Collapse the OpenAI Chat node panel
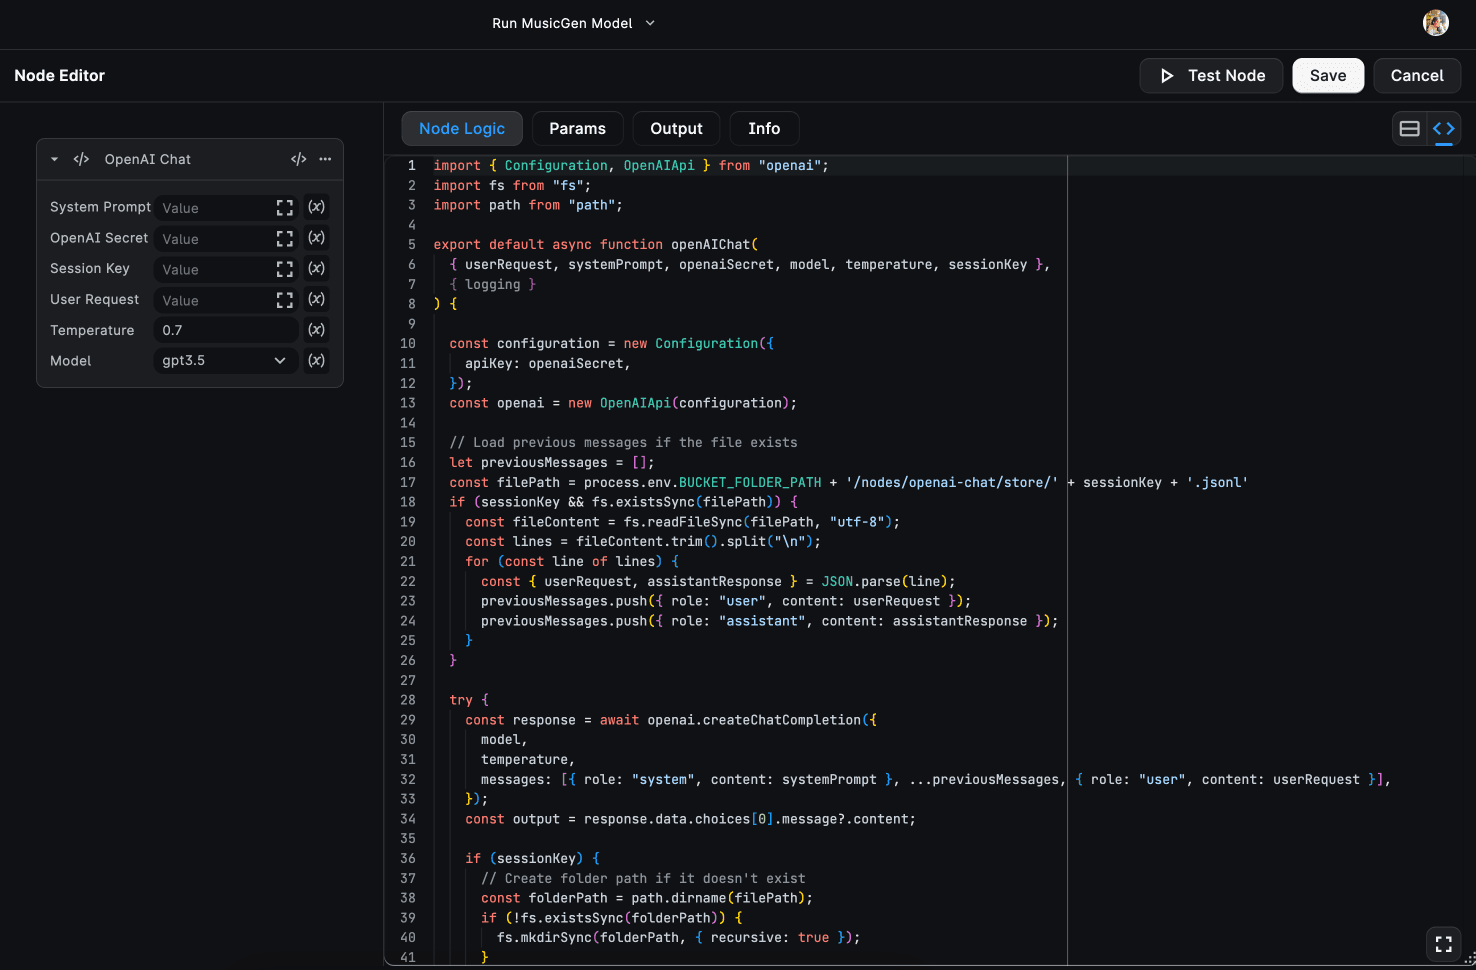Screen dimensions: 1476x970 (x=54, y=159)
